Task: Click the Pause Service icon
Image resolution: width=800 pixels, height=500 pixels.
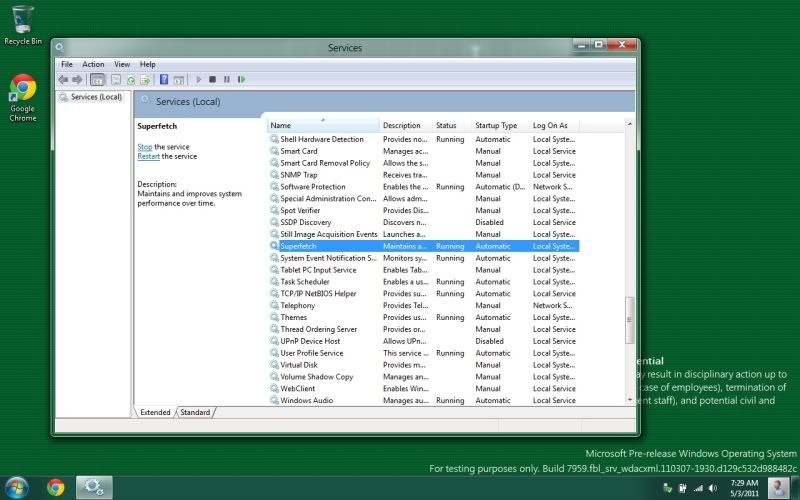Action: 227,80
